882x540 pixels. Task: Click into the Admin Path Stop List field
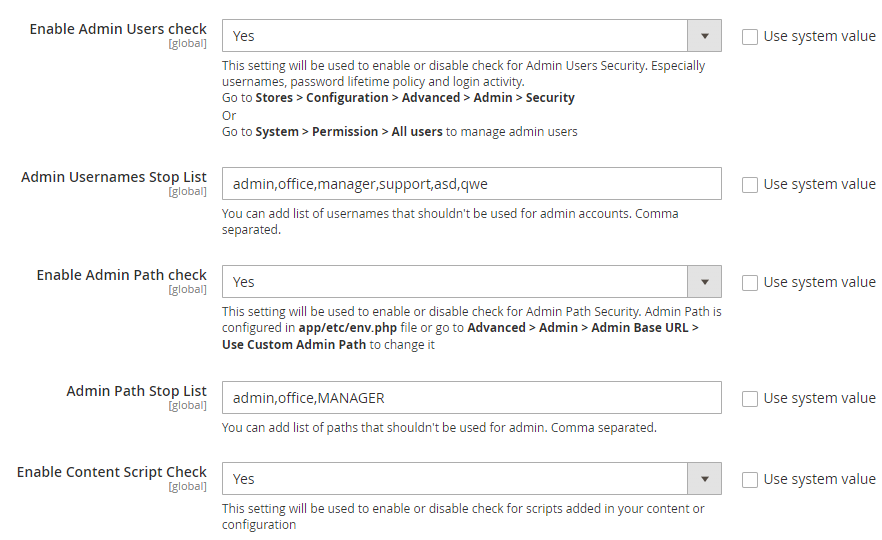pos(471,398)
